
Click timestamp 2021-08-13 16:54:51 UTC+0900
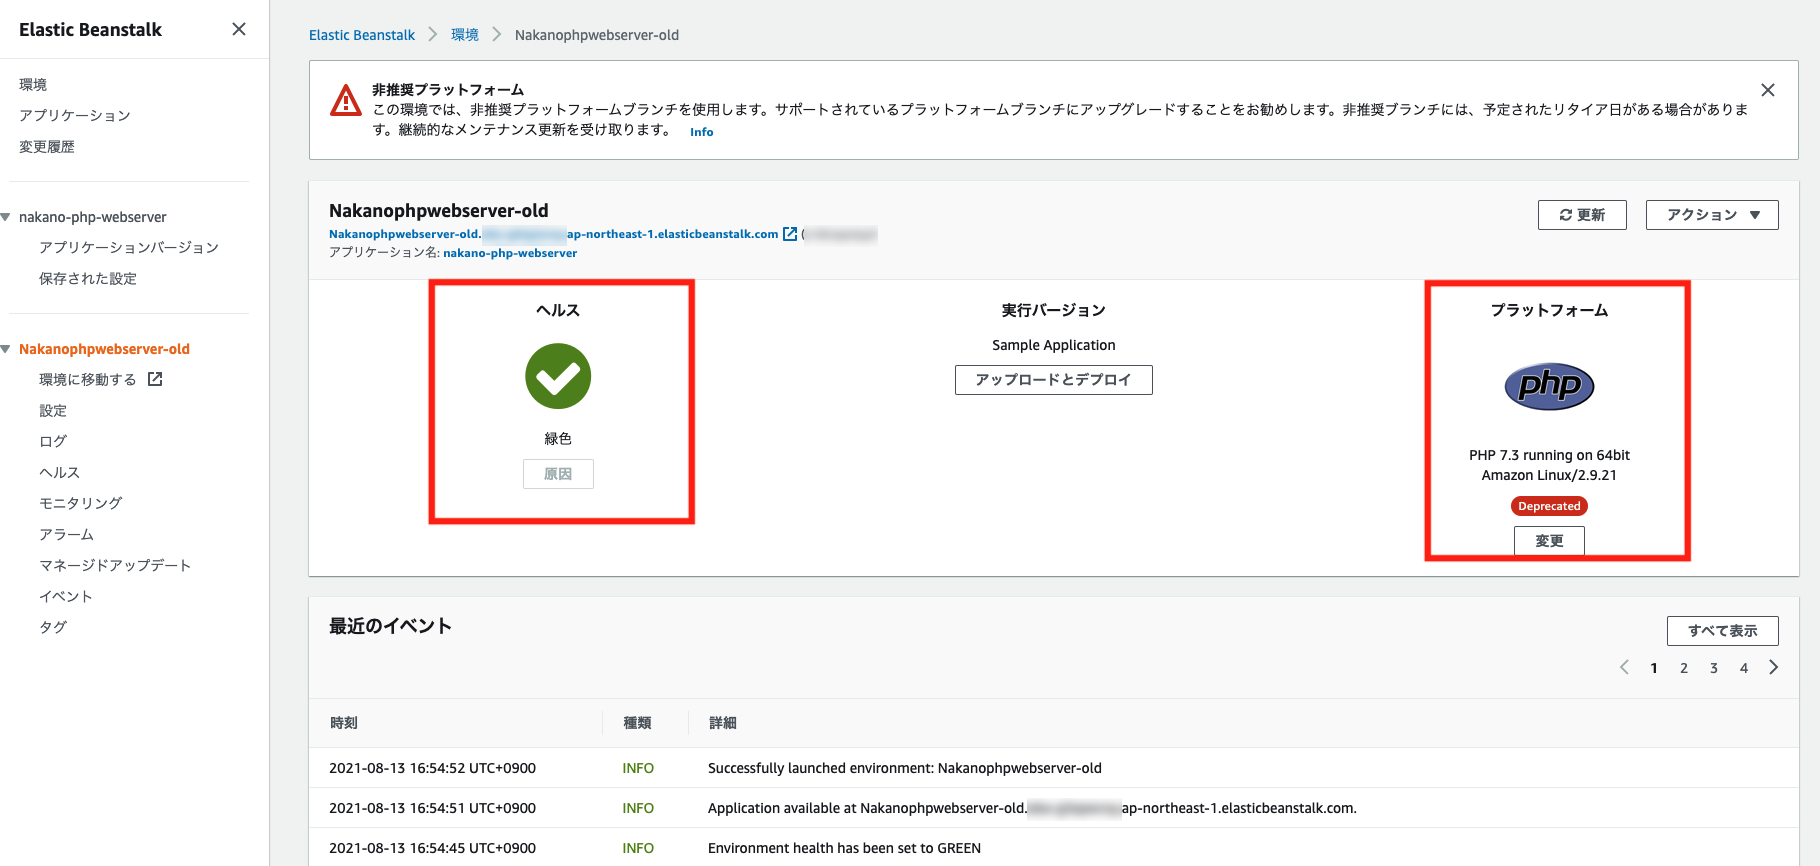coord(432,808)
